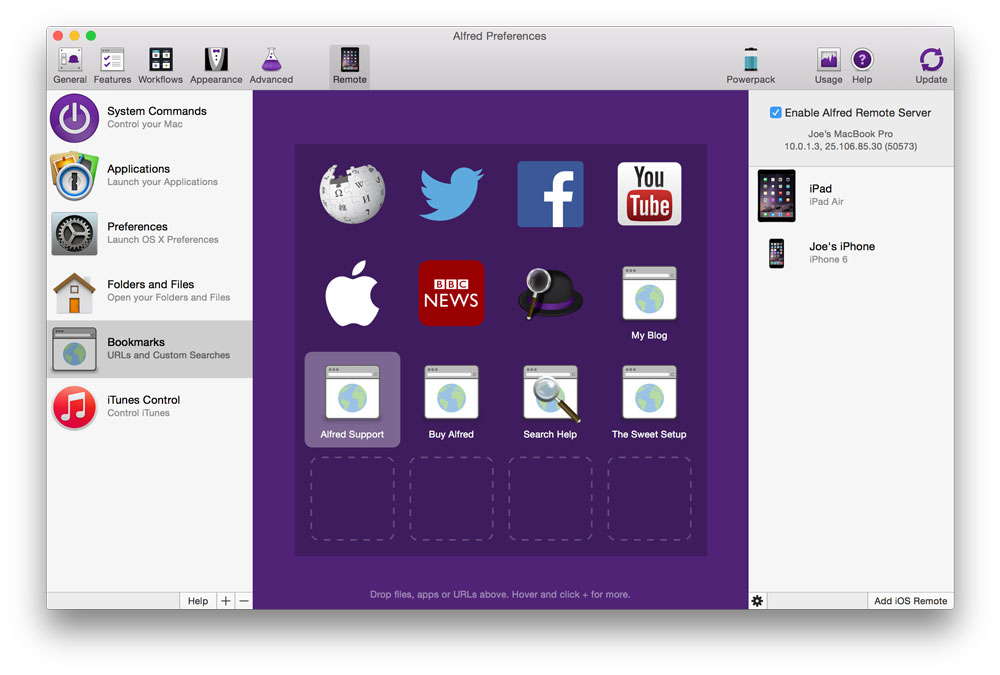This screenshot has width=1000, height=675.
Task: Click the Apple logo bookmark
Action: (x=352, y=293)
